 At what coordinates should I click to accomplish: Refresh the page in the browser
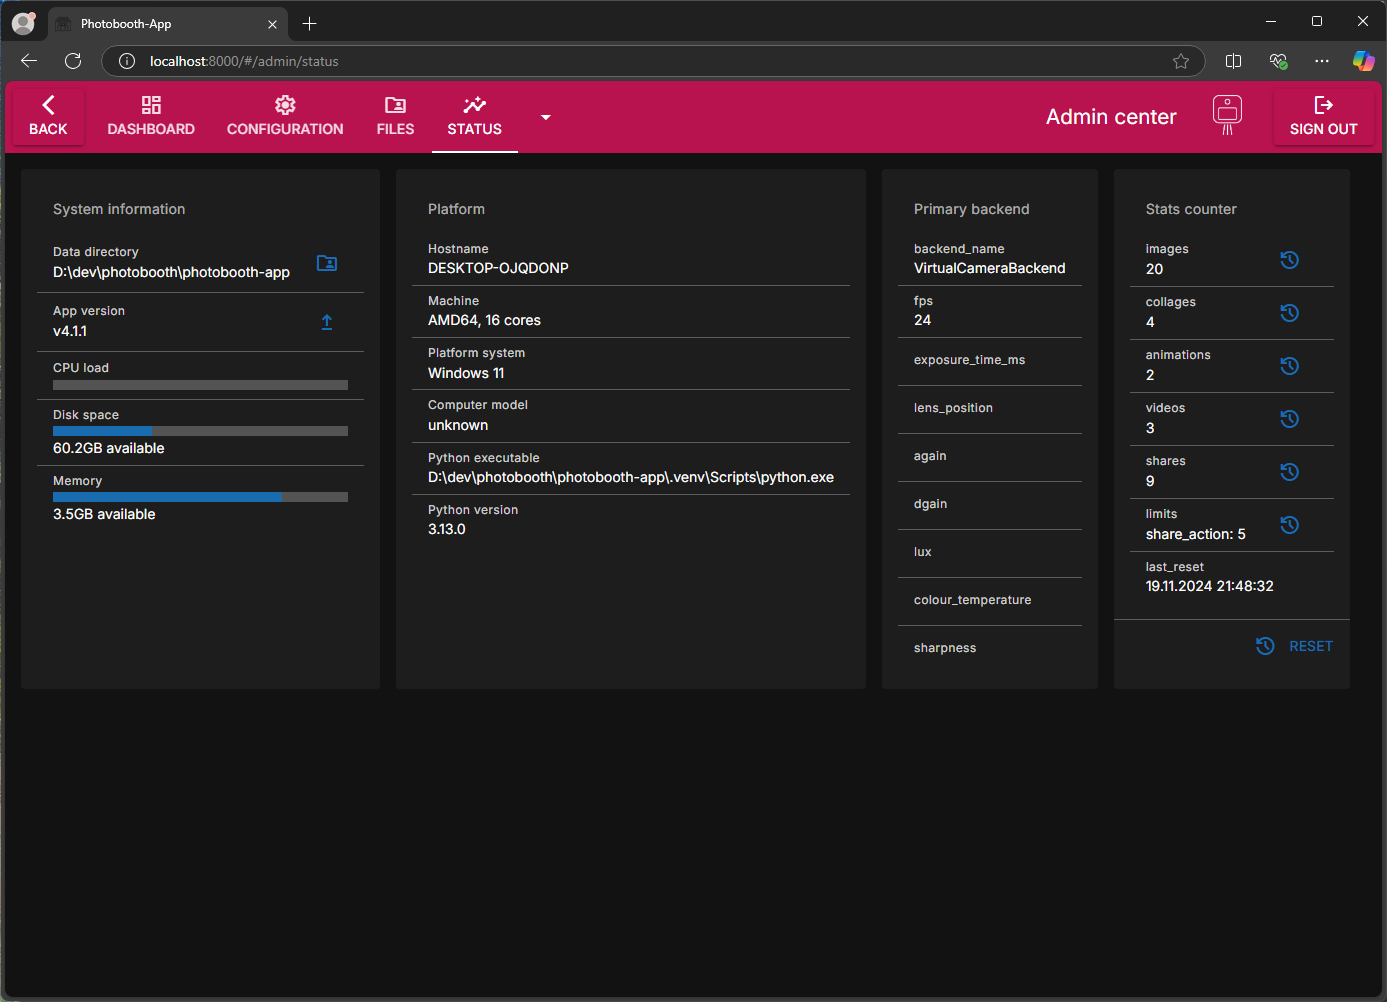click(73, 61)
